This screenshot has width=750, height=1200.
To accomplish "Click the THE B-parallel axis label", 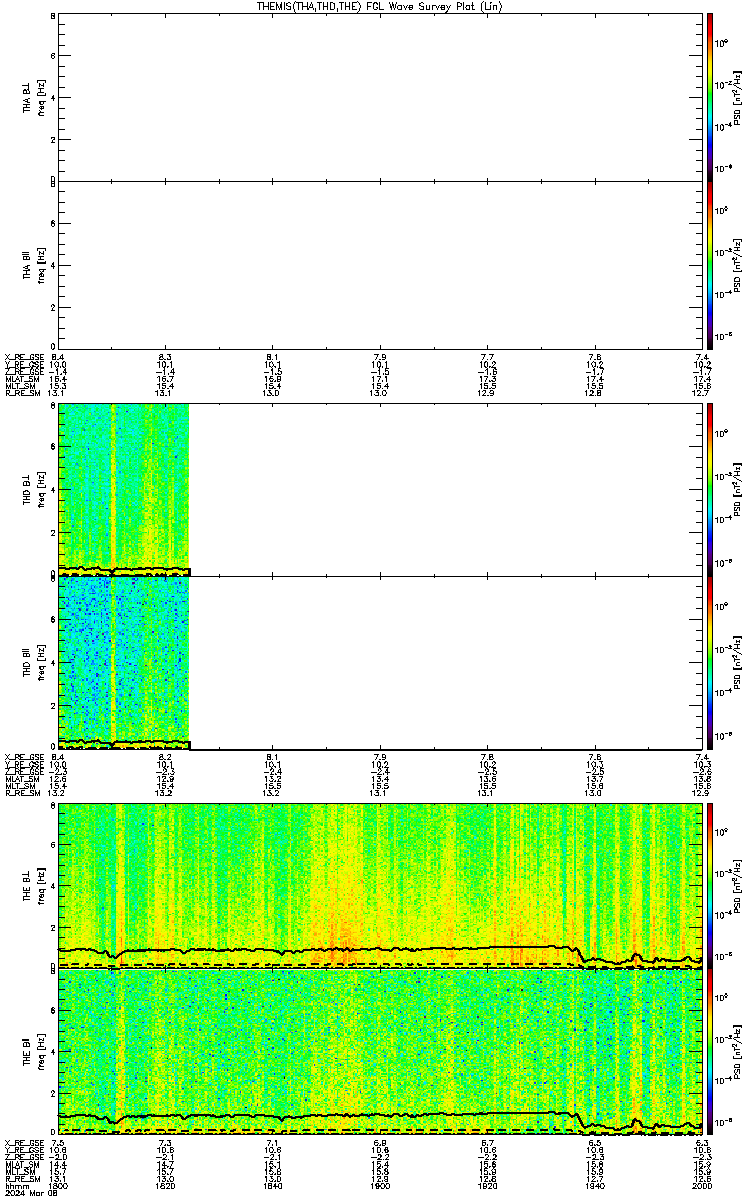I will click(x=29, y=1050).
